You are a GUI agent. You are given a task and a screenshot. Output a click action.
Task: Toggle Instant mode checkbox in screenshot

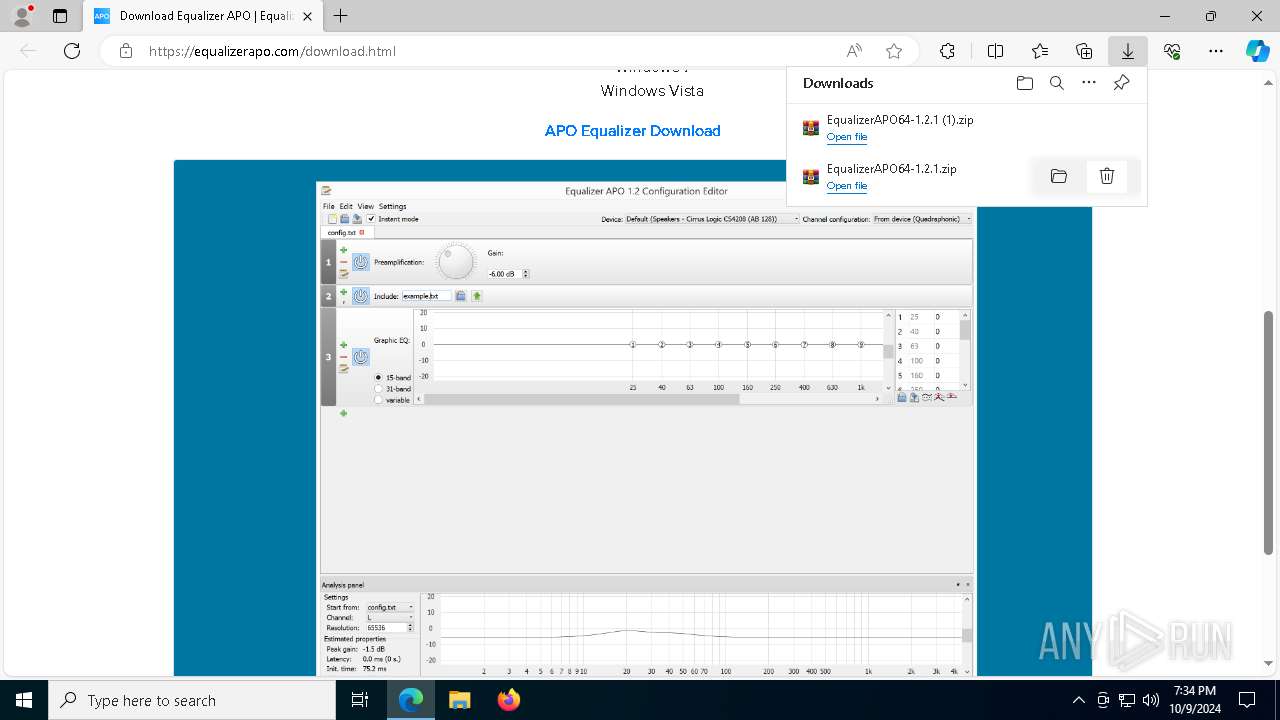[371, 219]
